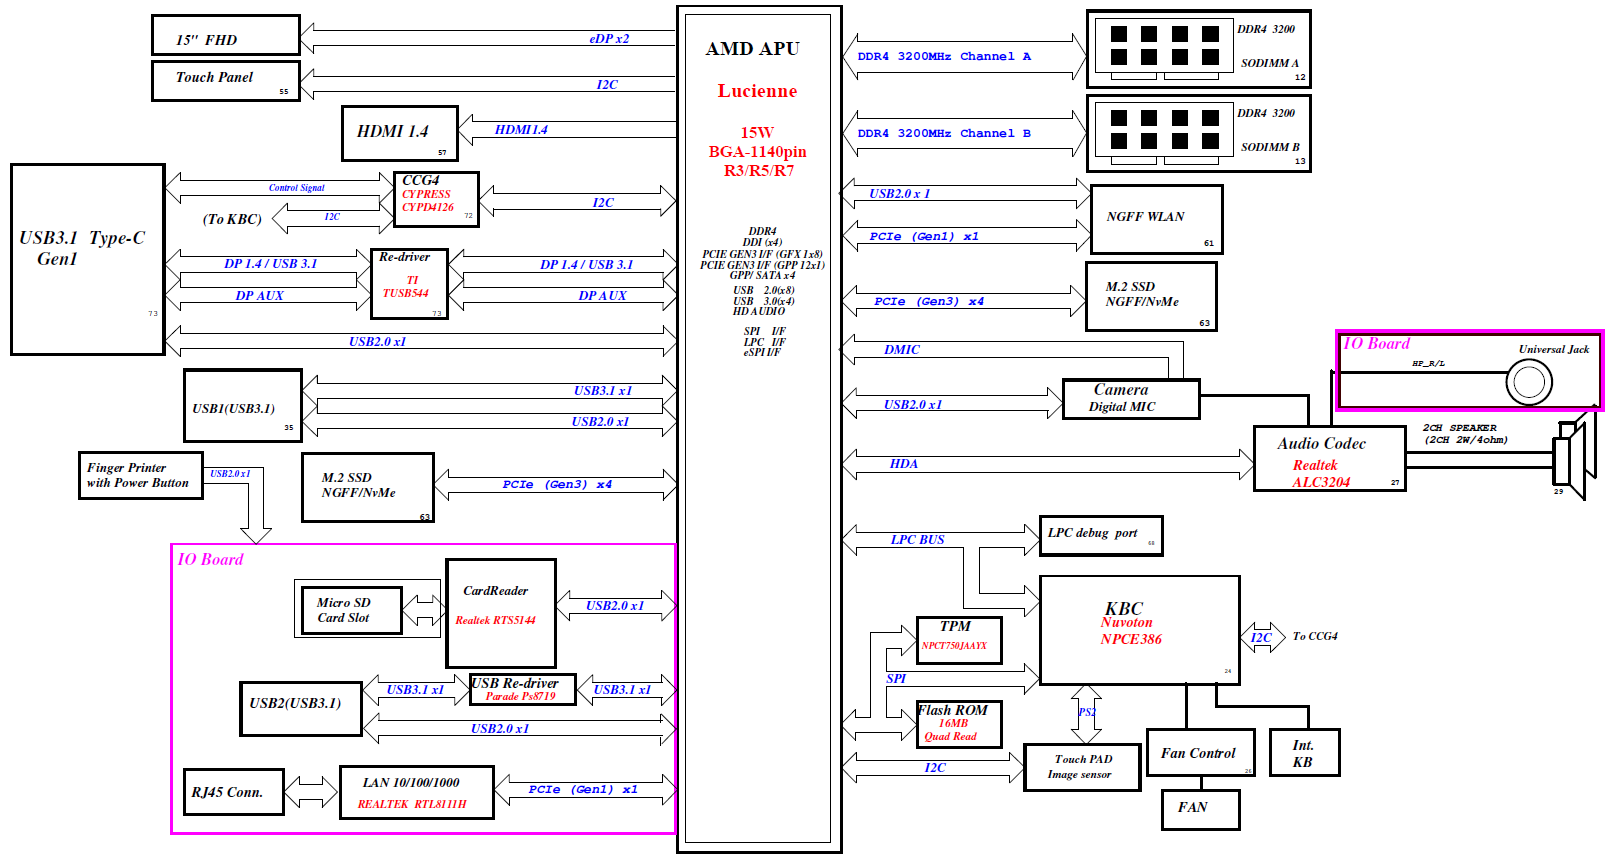The height and width of the screenshot is (864, 1613).
Task: Click the Audio Codec Realtek ALC3204 block
Action: tap(1329, 459)
